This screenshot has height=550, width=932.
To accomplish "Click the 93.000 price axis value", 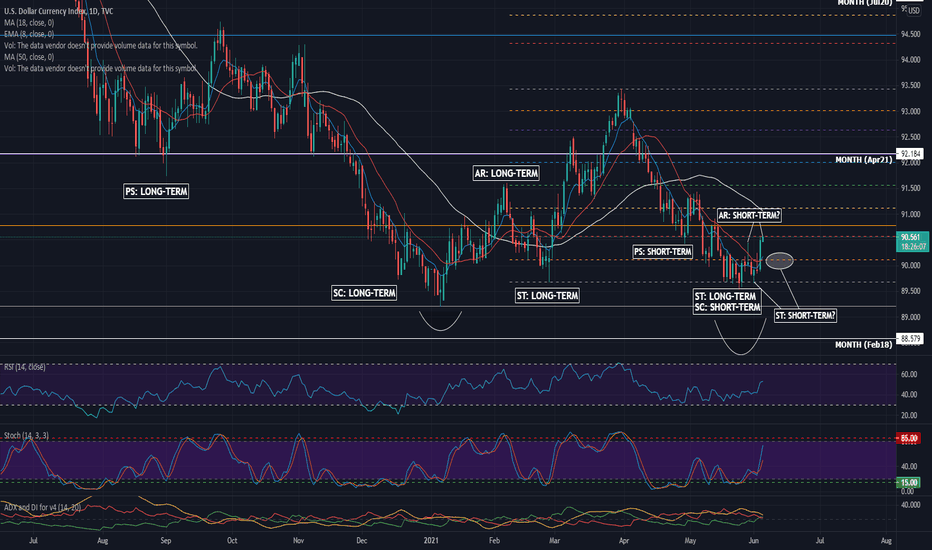I will pyautogui.click(x=911, y=112).
